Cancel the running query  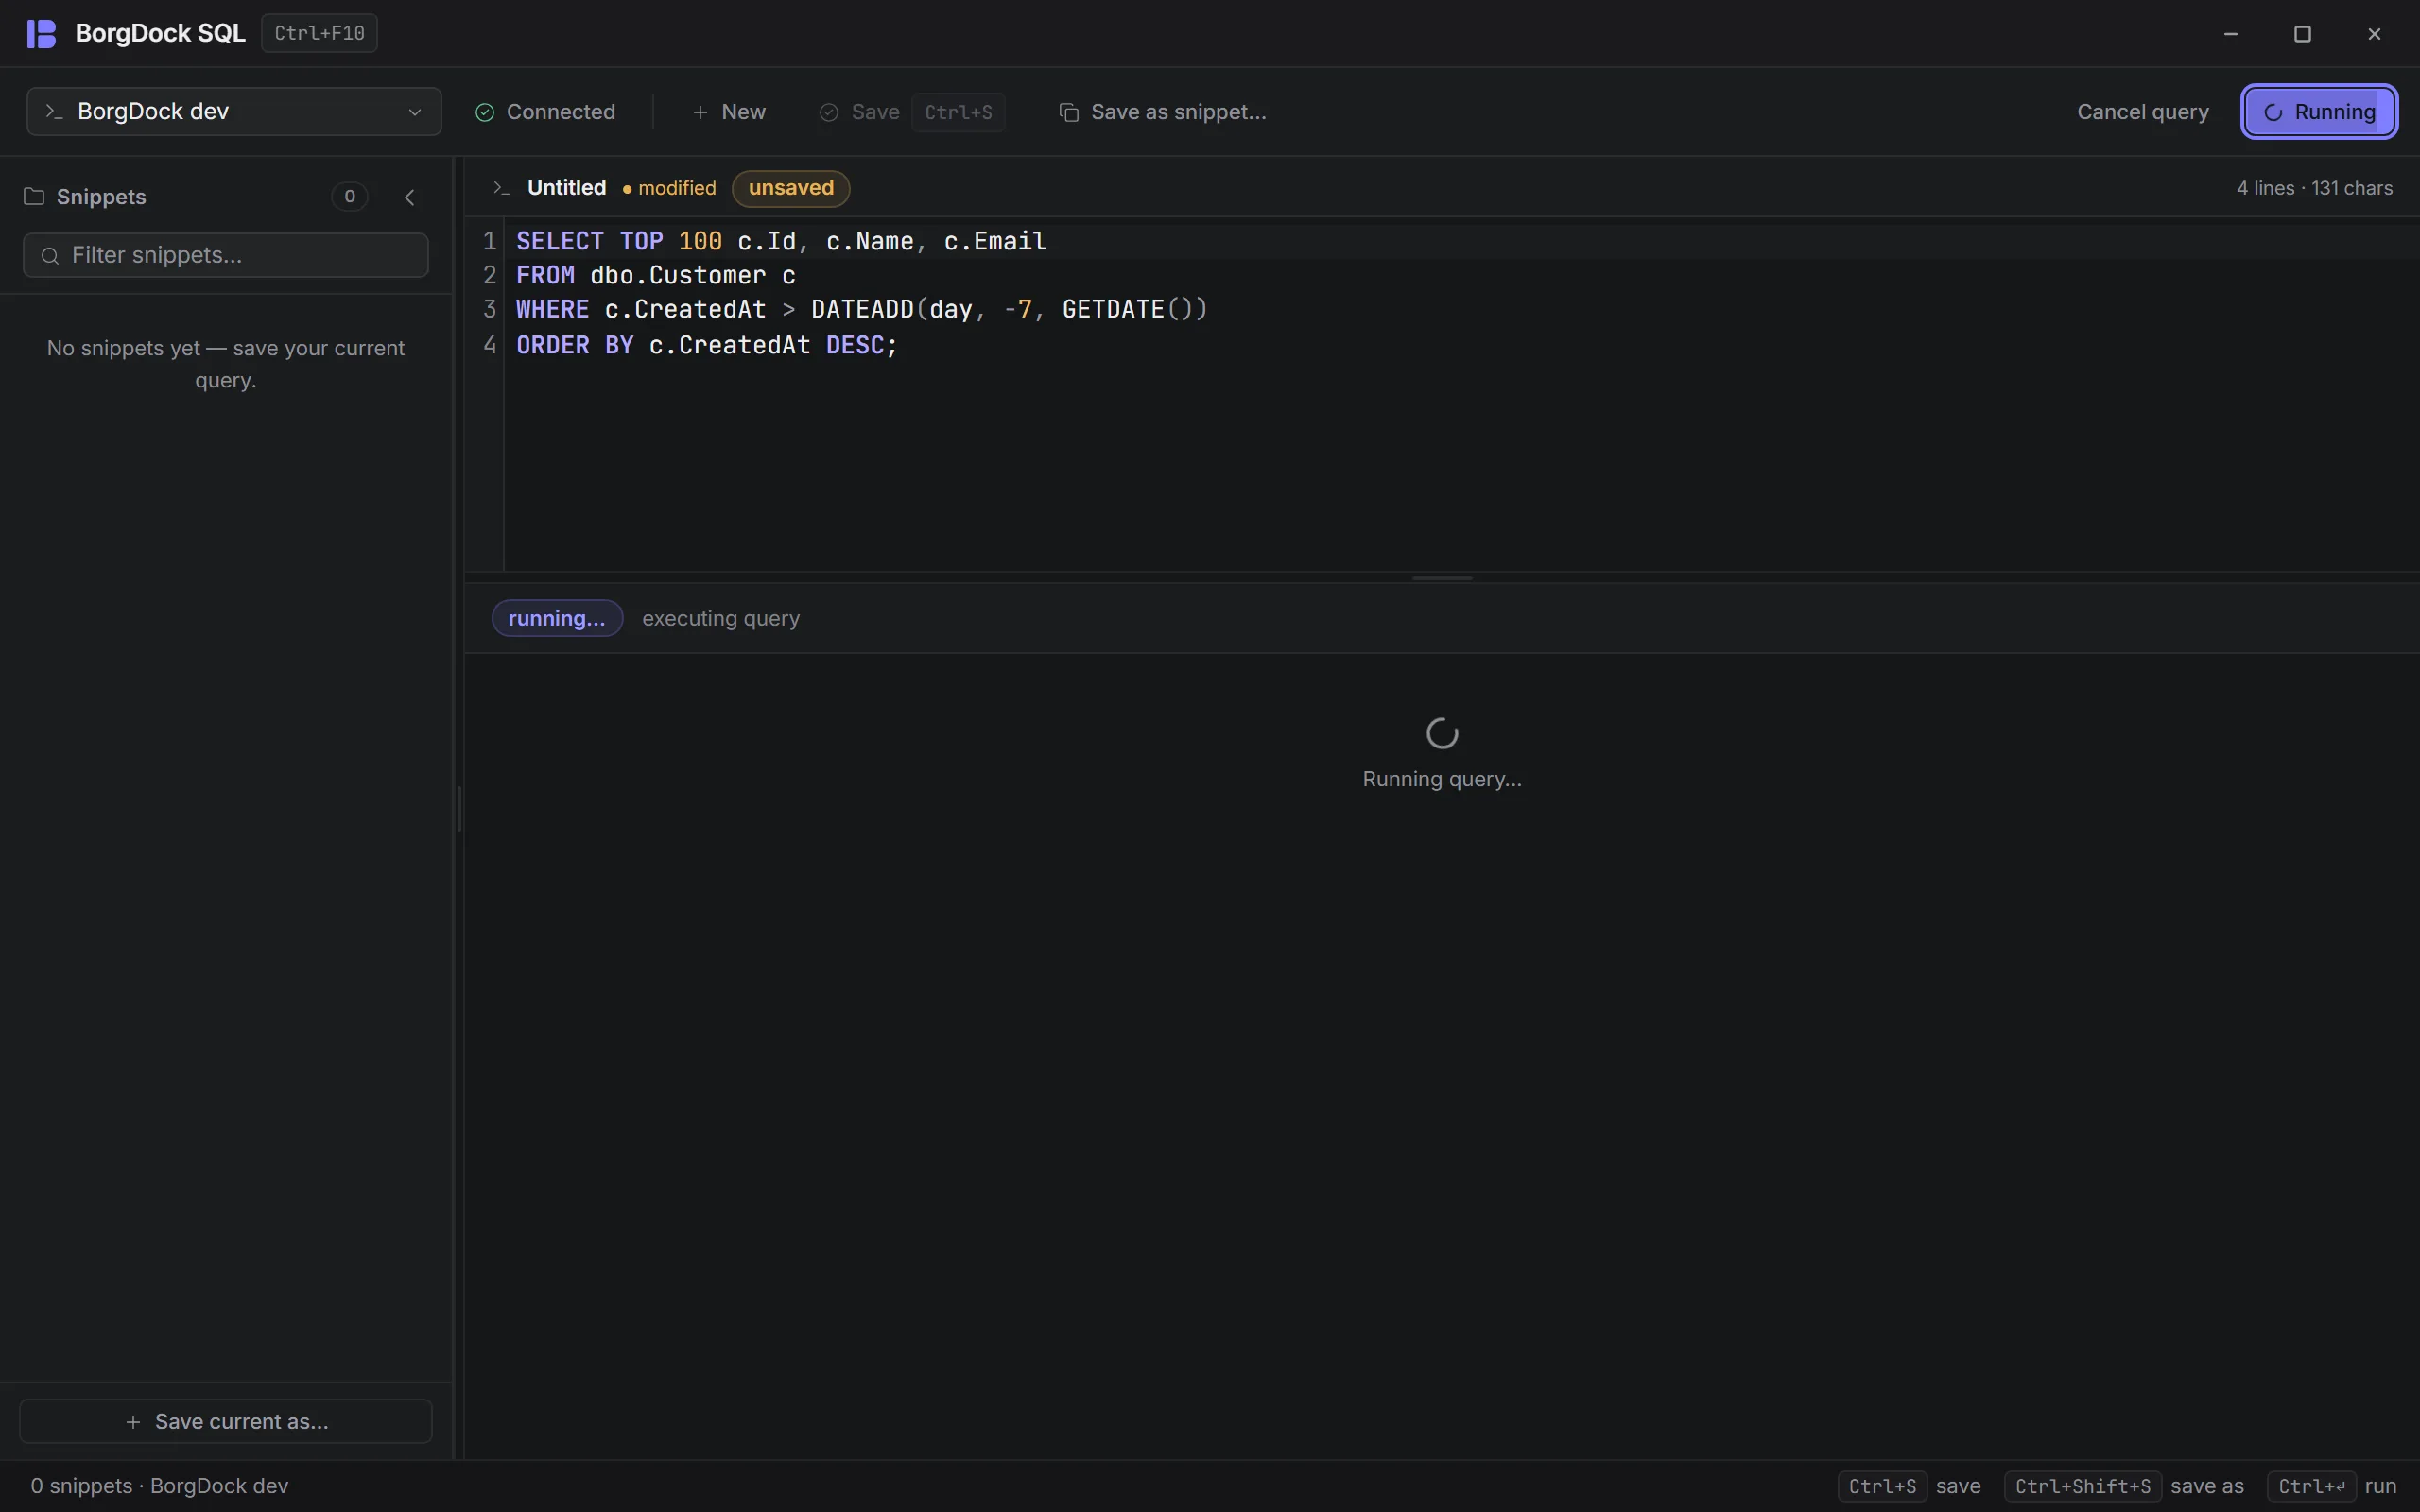point(2143,112)
